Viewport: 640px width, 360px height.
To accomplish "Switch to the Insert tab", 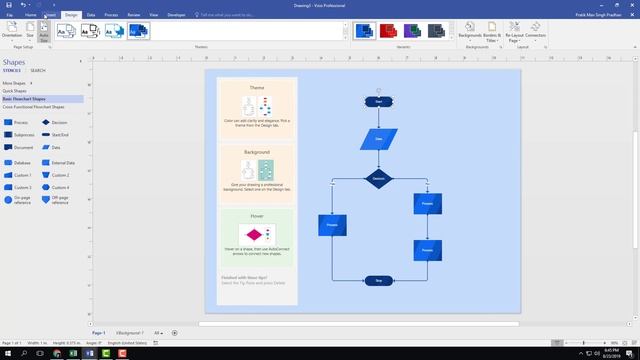I will [x=50, y=15].
